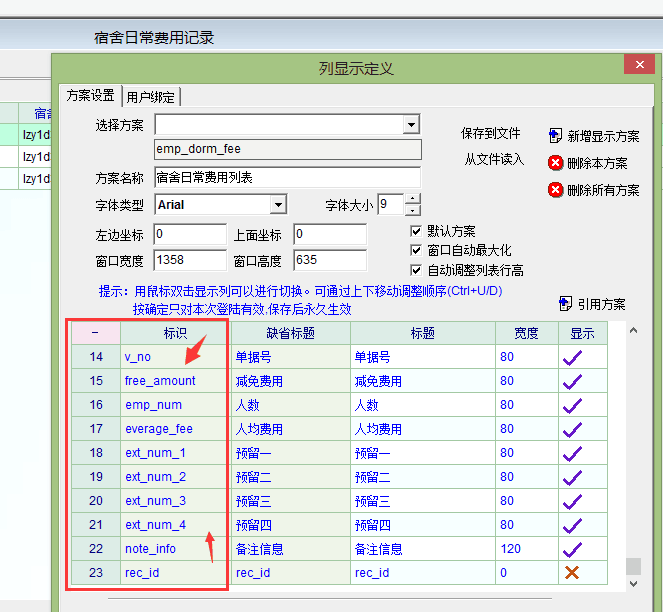The image size is (663, 612).
Task: Expand the 字体类型 Arial dropdown
Action: [278, 205]
